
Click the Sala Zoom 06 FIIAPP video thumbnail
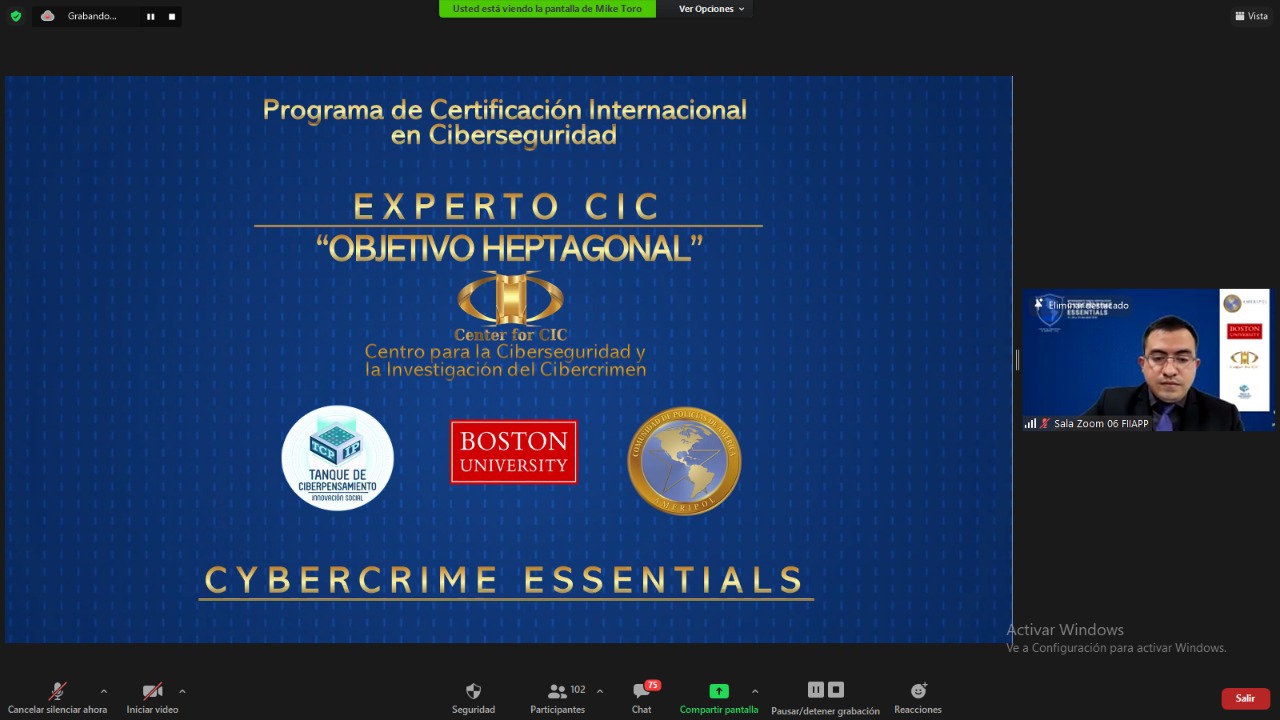(x=1148, y=360)
